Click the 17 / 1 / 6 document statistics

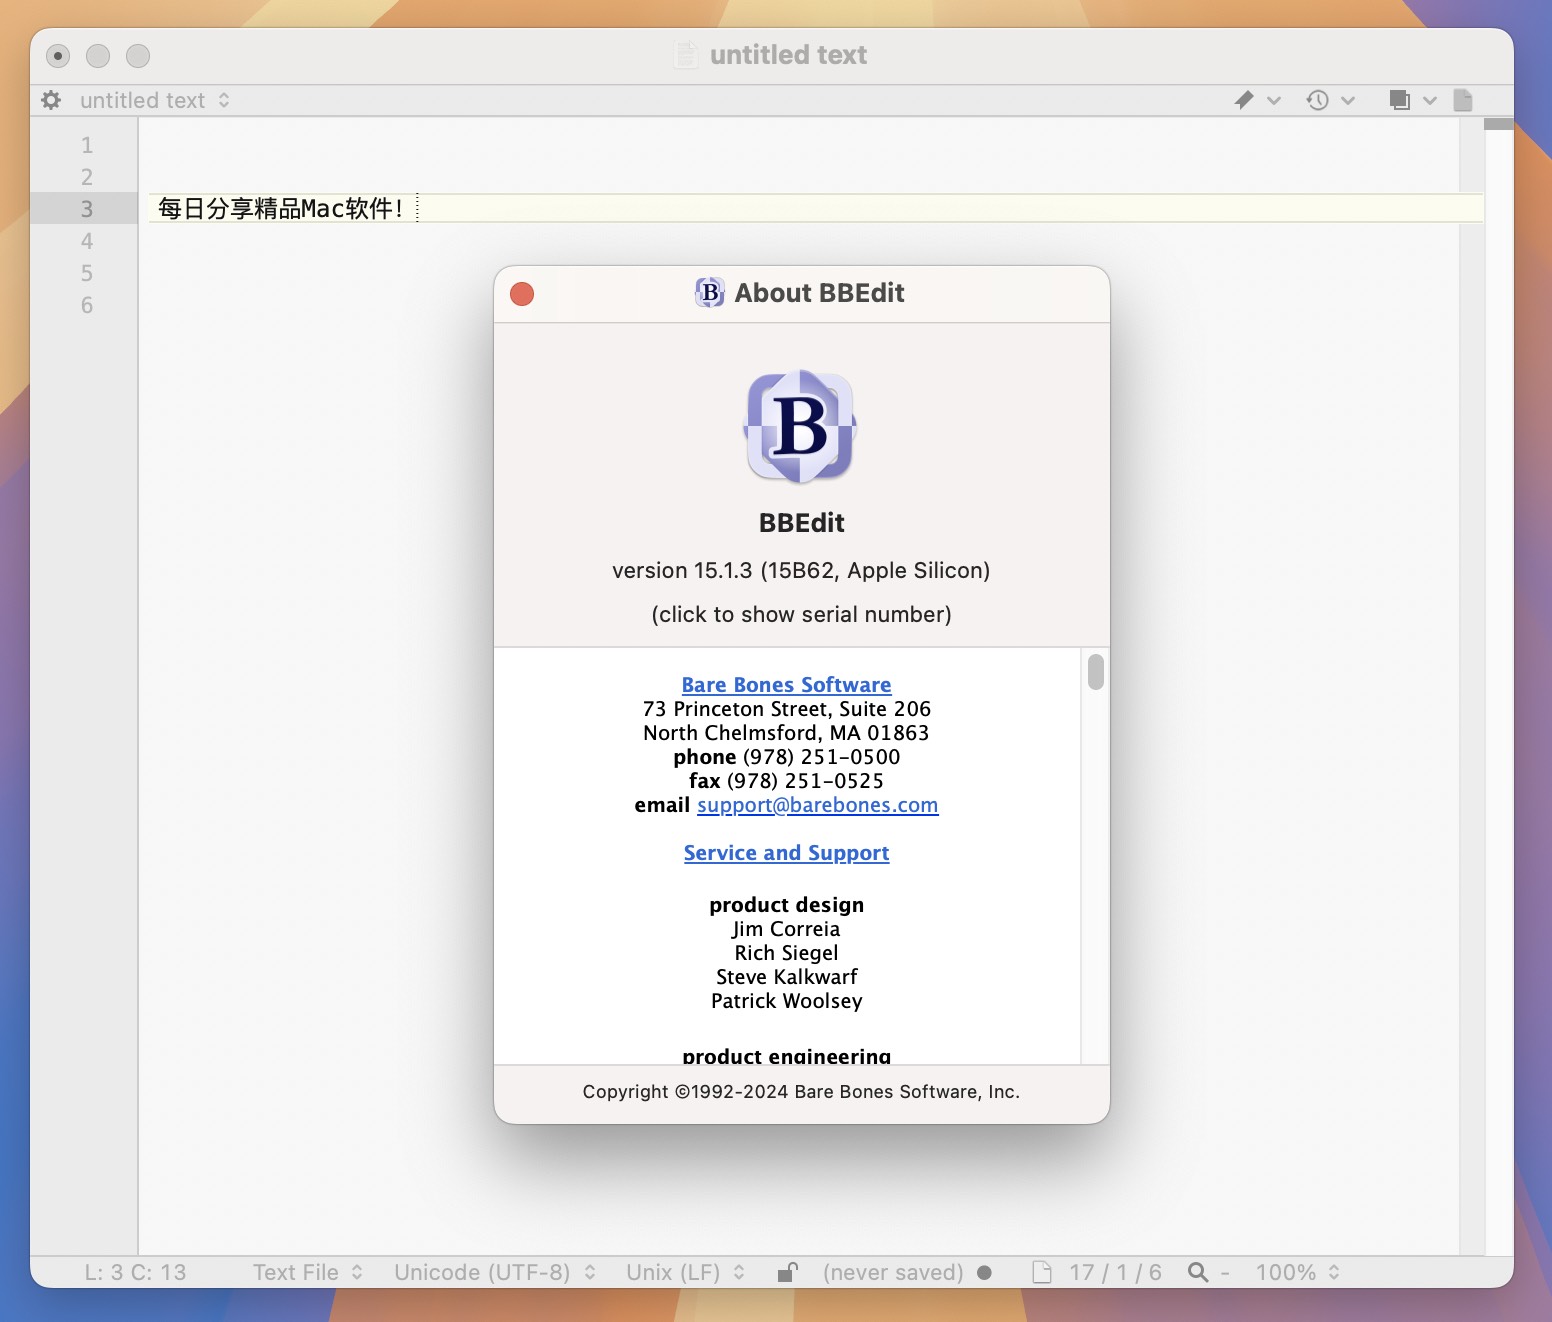1115,1272
